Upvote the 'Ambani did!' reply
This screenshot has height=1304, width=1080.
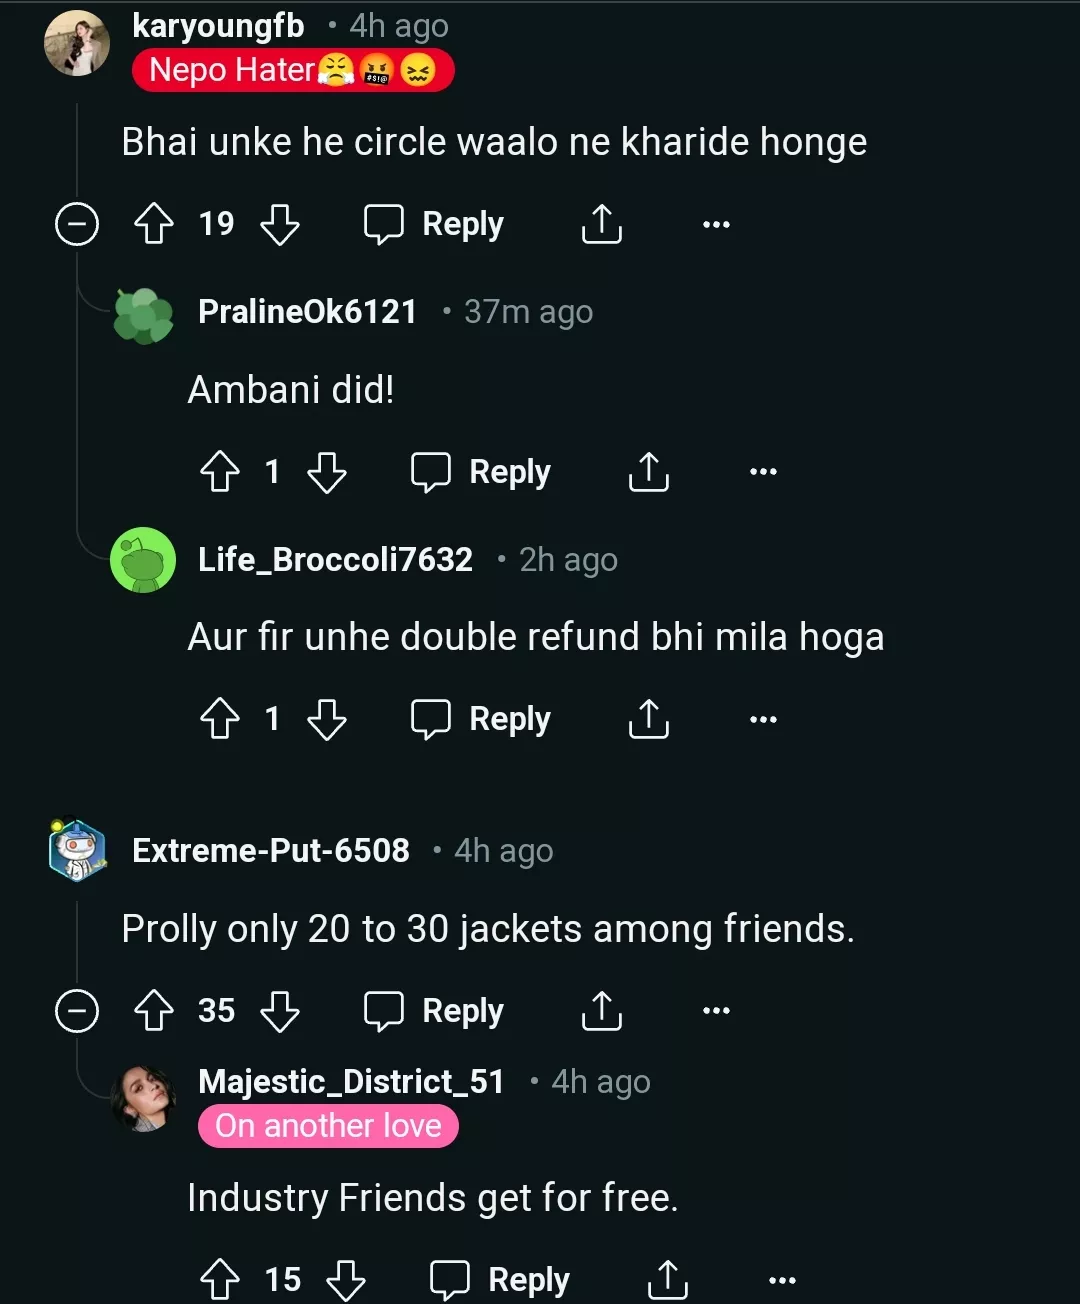[220, 472]
